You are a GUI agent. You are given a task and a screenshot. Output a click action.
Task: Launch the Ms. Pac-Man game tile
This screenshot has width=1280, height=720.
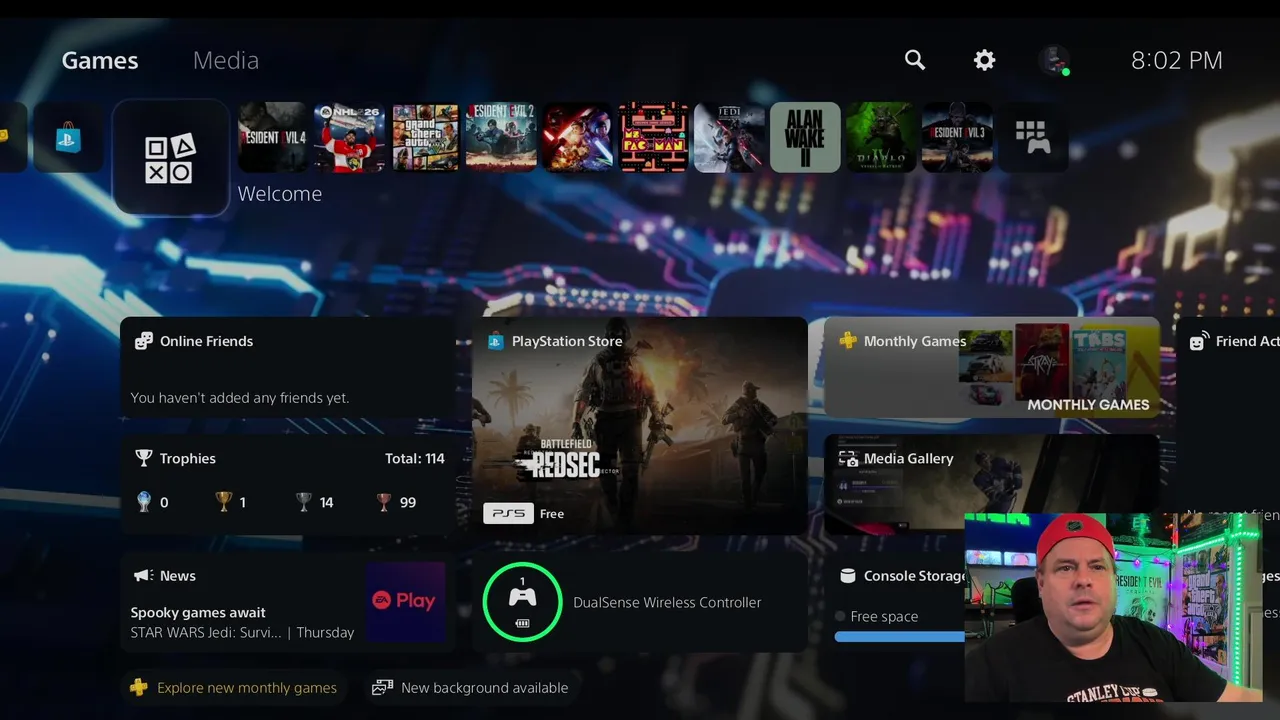coord(653,137)
